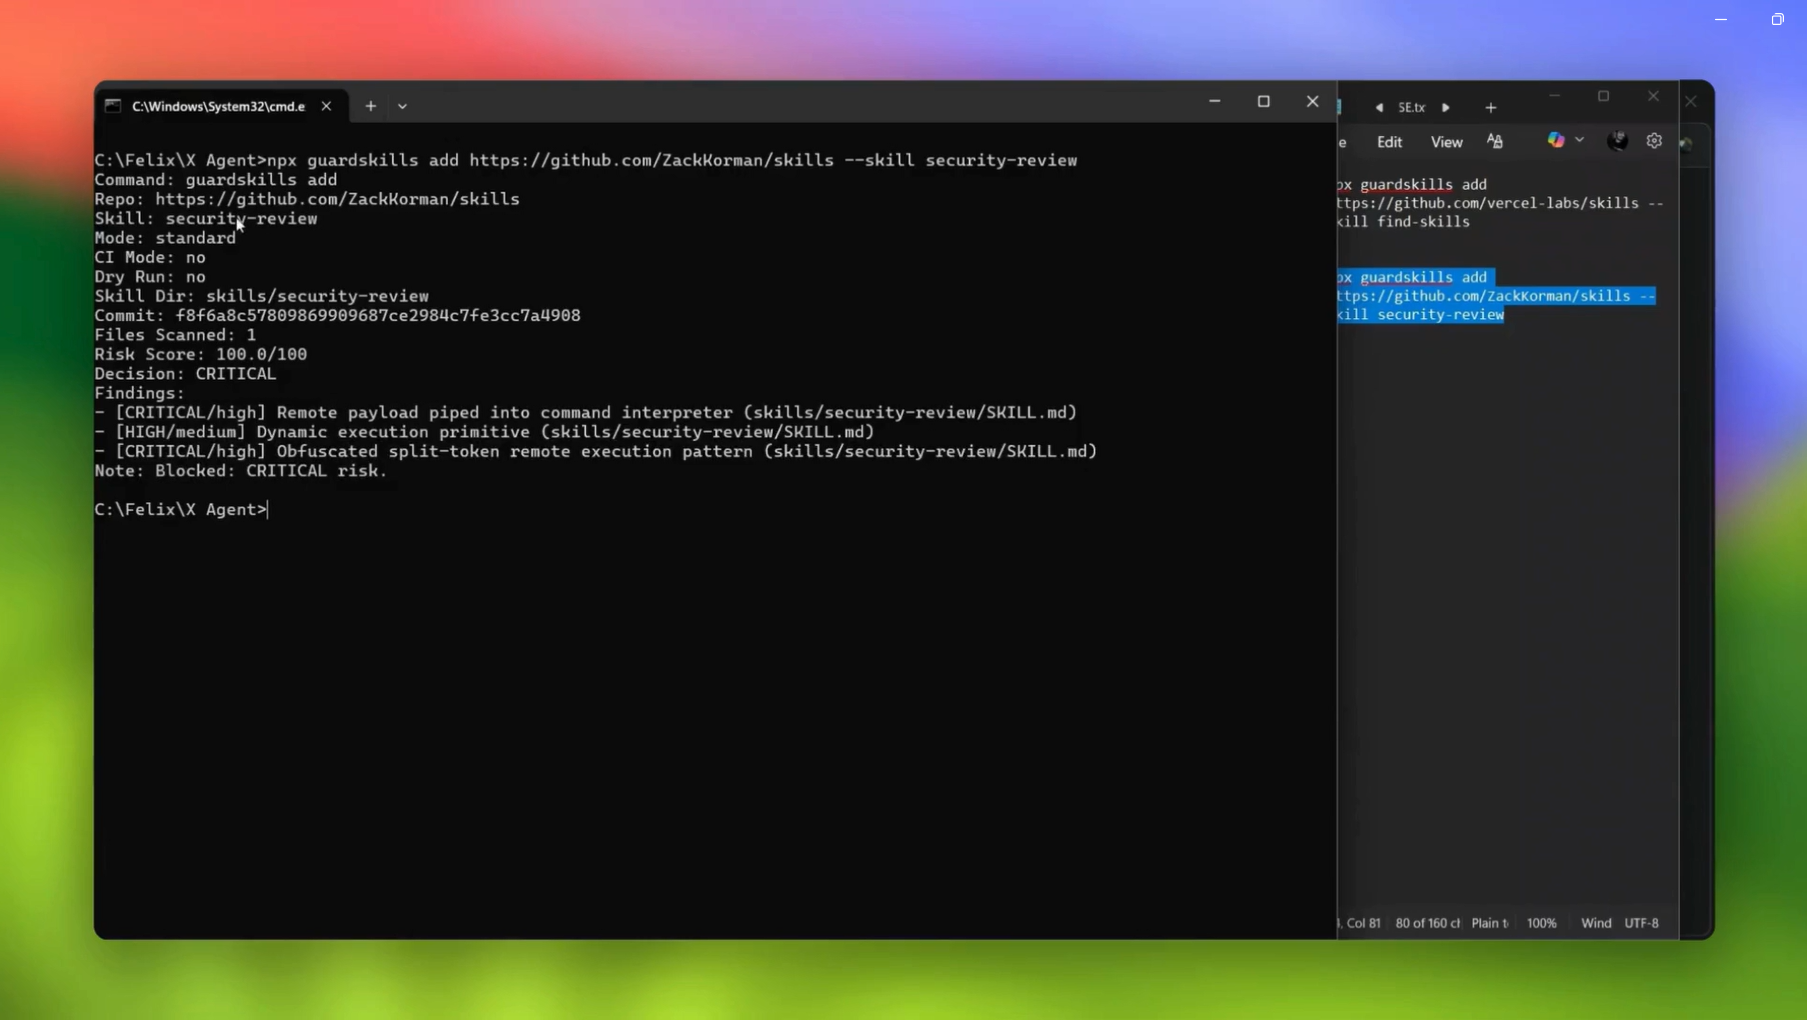Select the SE.tx tab in Notepad

click(1411, 107)
